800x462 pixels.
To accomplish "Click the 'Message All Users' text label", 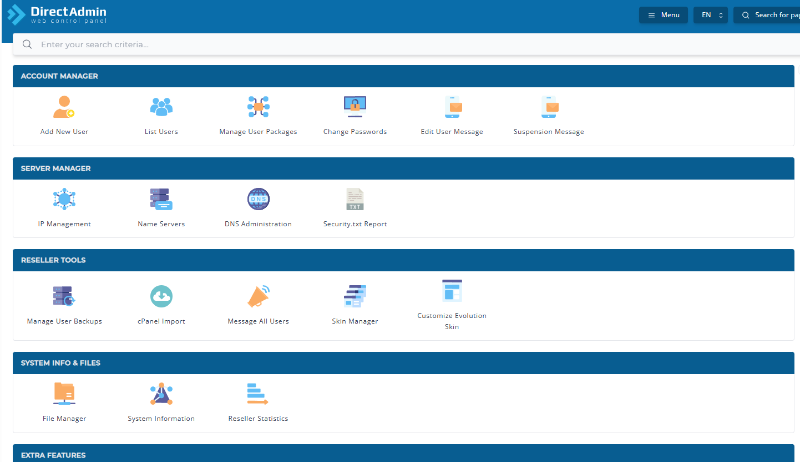I will tap(258, 321).
